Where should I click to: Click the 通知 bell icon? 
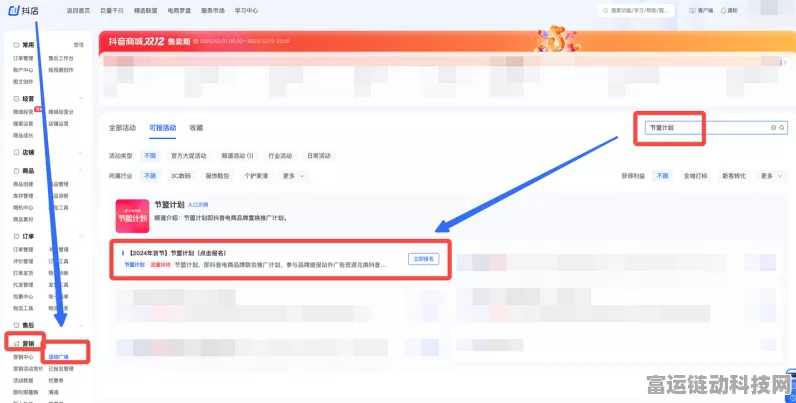click(723, 11)
